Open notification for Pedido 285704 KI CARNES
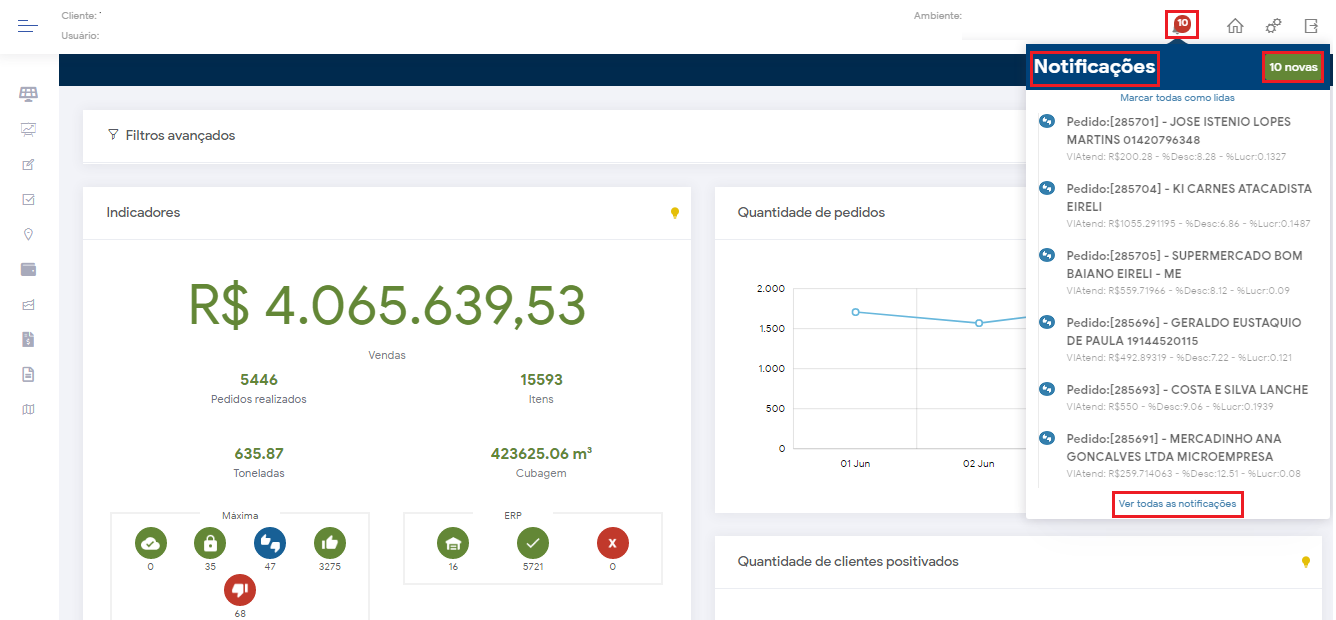 click(1188, 197)
